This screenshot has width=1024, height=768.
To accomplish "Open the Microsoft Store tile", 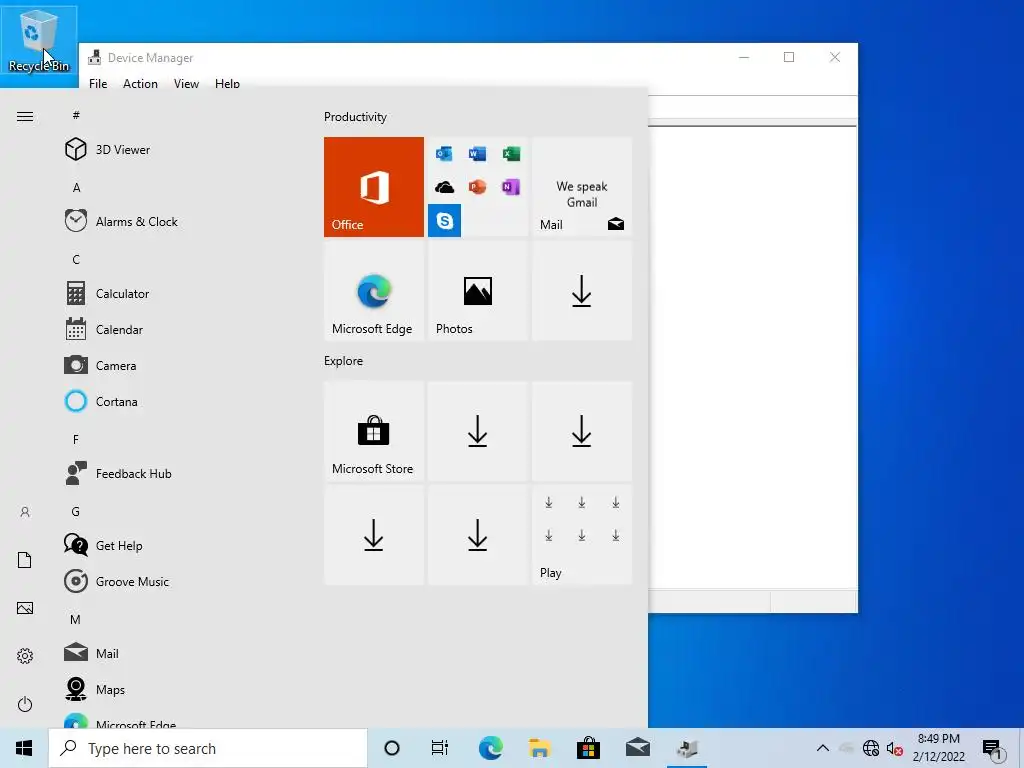I will tap(374, 431).
